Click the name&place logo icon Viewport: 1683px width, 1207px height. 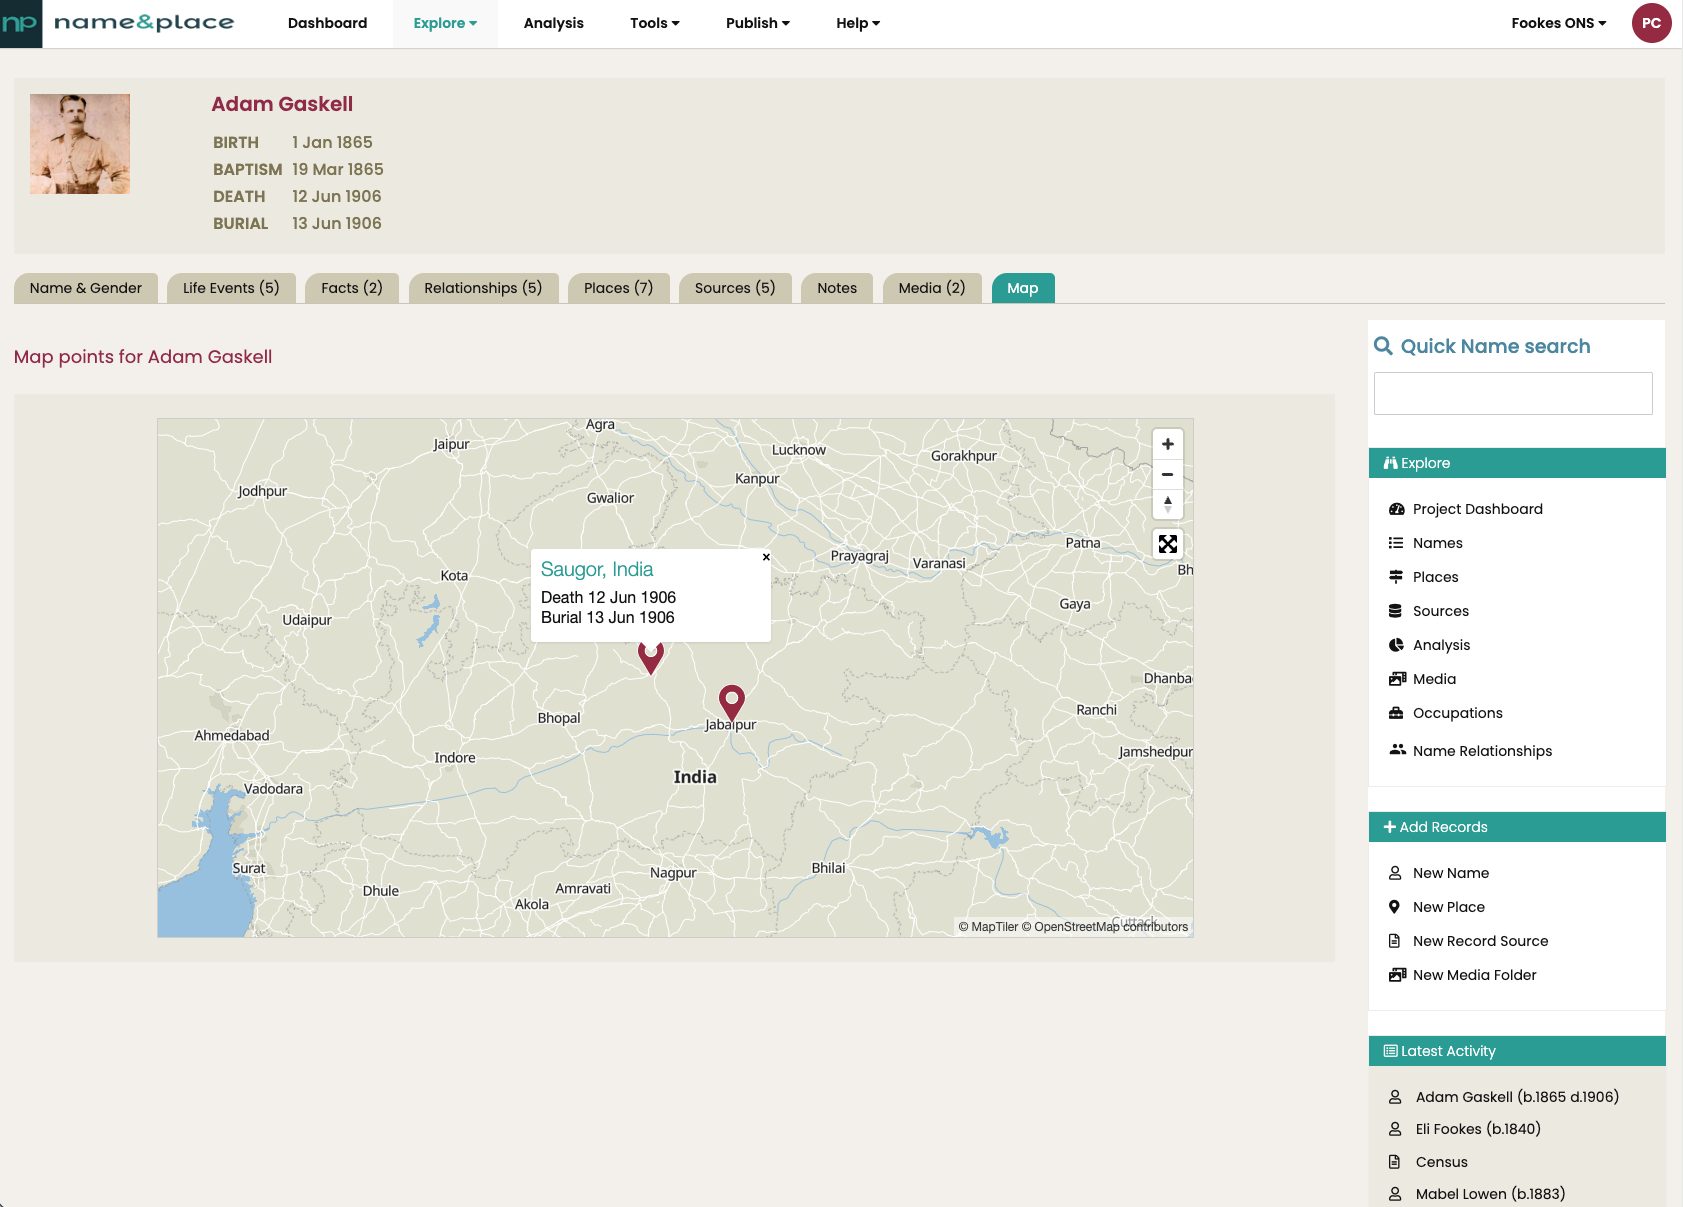[x=20, y=23]
